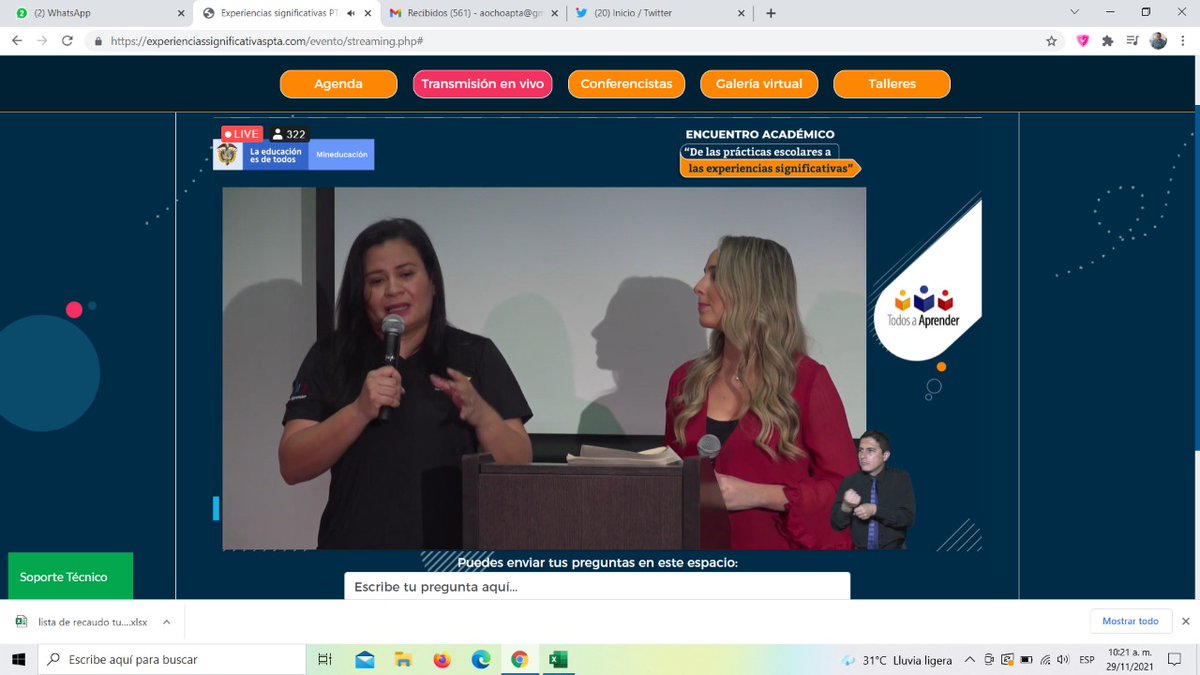Click the Windows search box
Screen dimensions: 1200x675
point(172,659)
